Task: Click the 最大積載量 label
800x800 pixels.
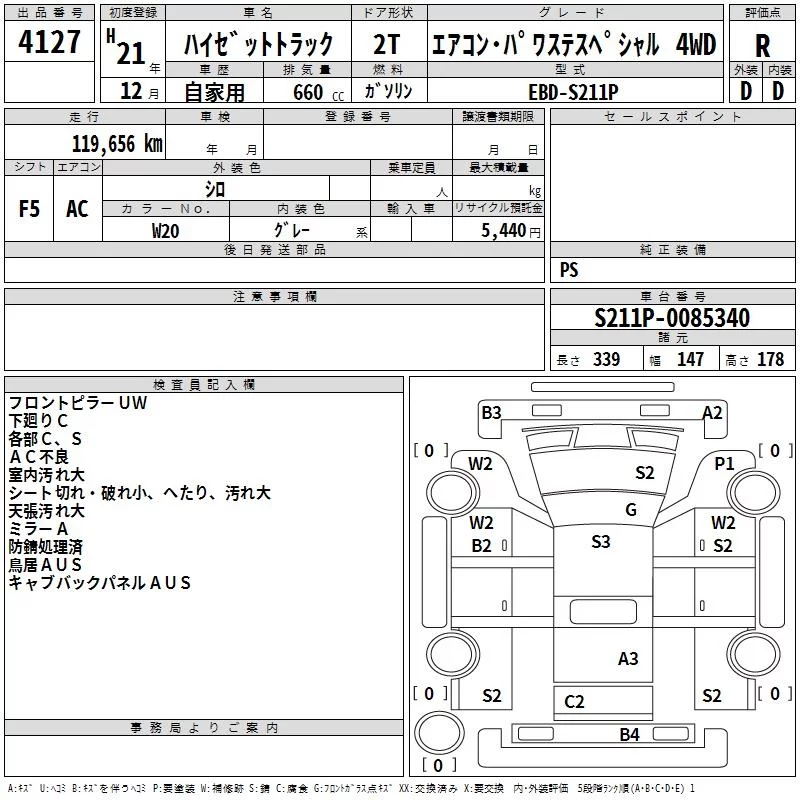Action: point(498,167)
